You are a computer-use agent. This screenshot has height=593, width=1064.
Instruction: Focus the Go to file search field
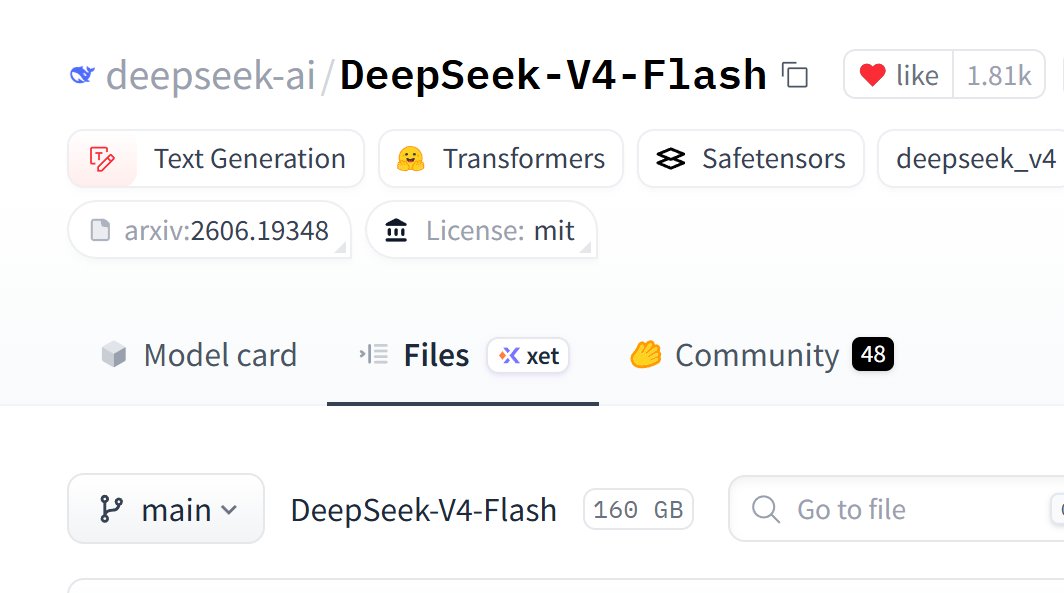click(x=896, y=509)
